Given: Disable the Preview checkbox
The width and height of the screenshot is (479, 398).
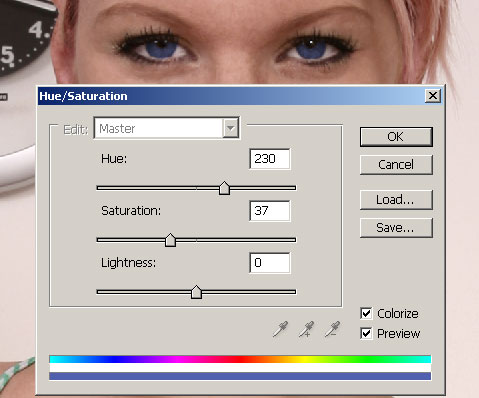Looking at the screenshot, I should (x=366, y=333).
